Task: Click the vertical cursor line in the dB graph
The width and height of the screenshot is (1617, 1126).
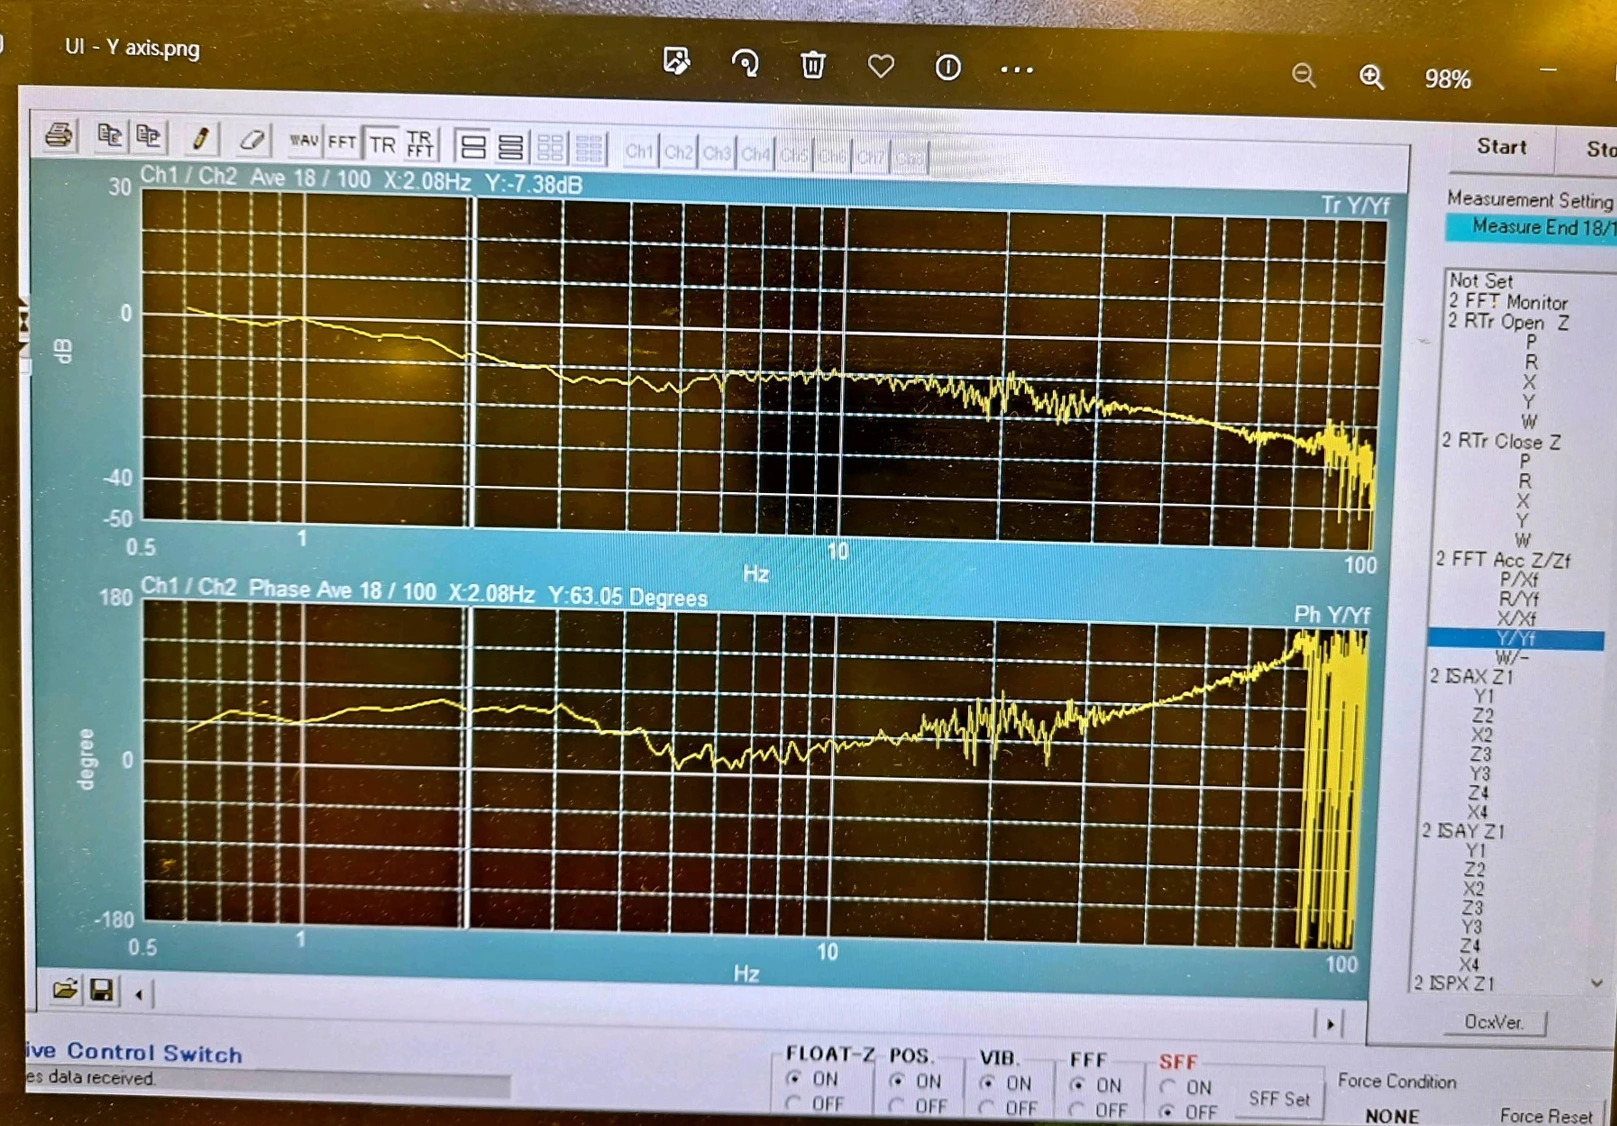Action: click(x=471, y=362)
